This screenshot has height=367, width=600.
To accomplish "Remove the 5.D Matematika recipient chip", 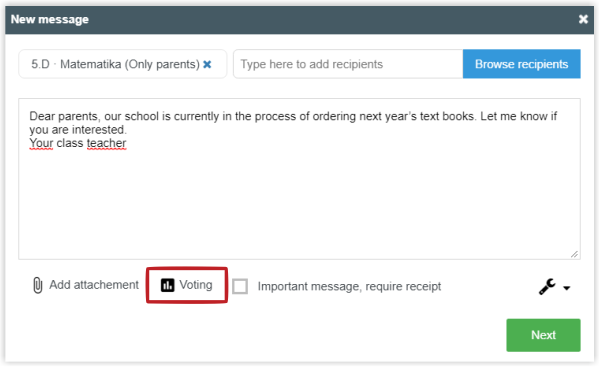I will pyautogui.click(x=207, y=64).
